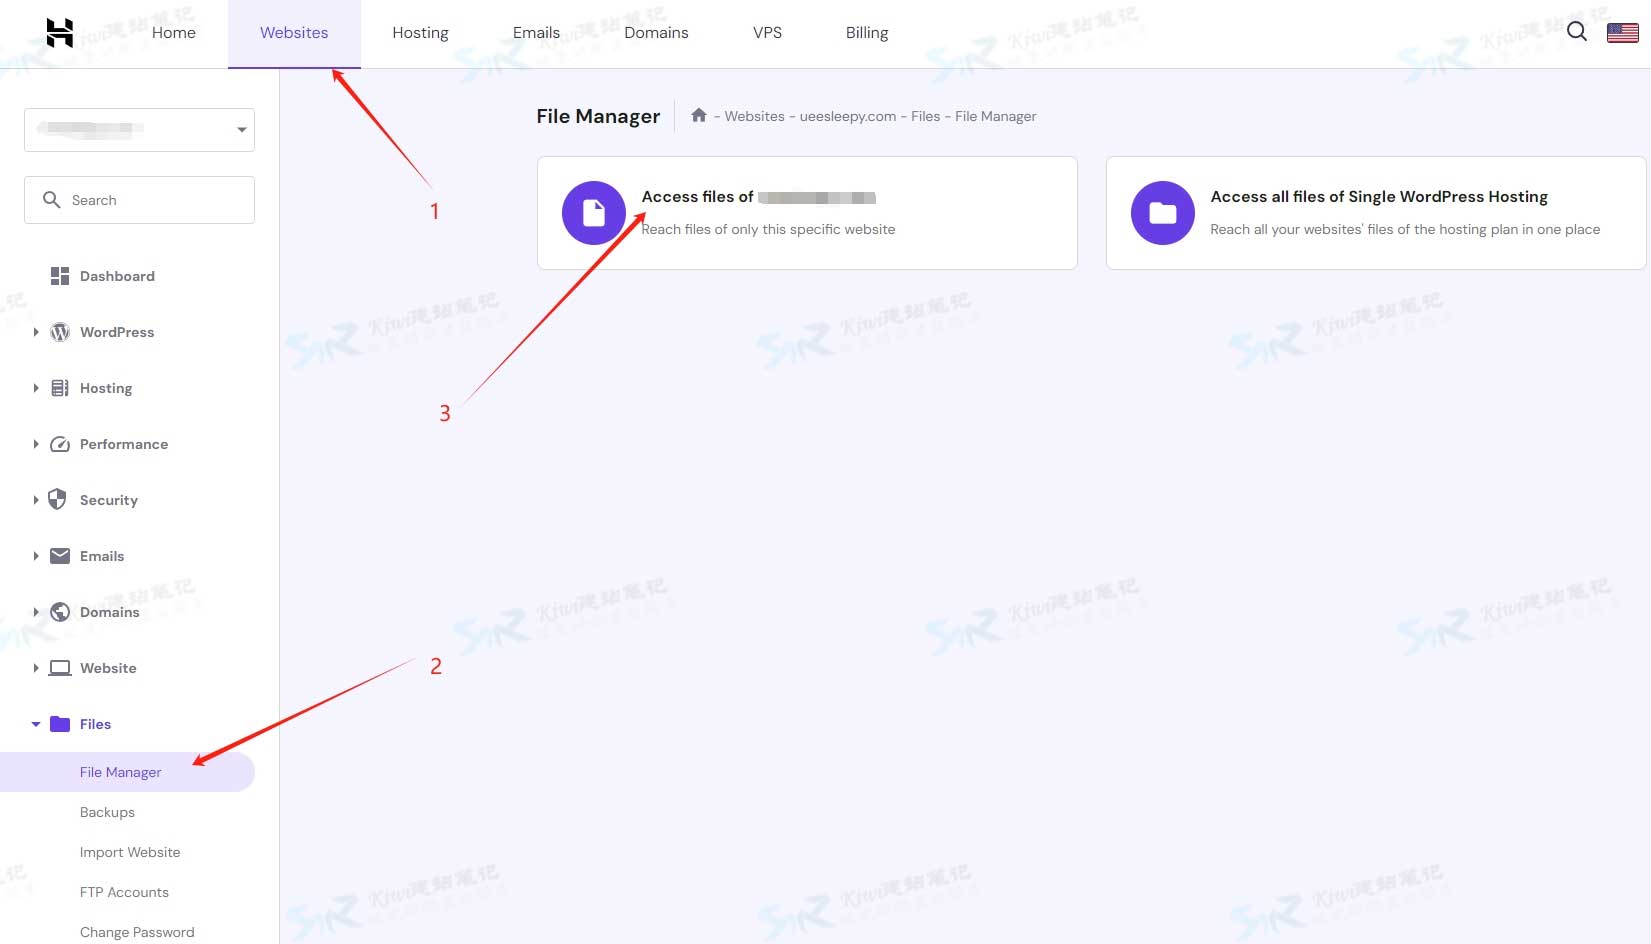Open Access all files of Single WordPress Hosting card
1651x944 pixels.
pos(1376,213)
